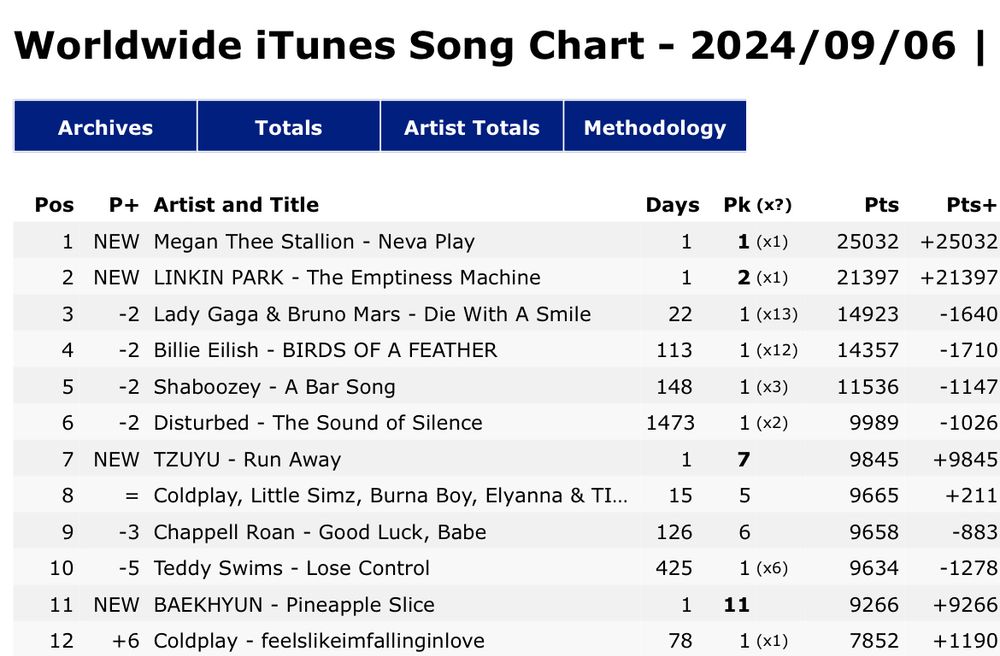This screenshot has height=656, width=1000.
Task: Select Megan Thee Stallion - Neva Play row
Action: (314, 242)
